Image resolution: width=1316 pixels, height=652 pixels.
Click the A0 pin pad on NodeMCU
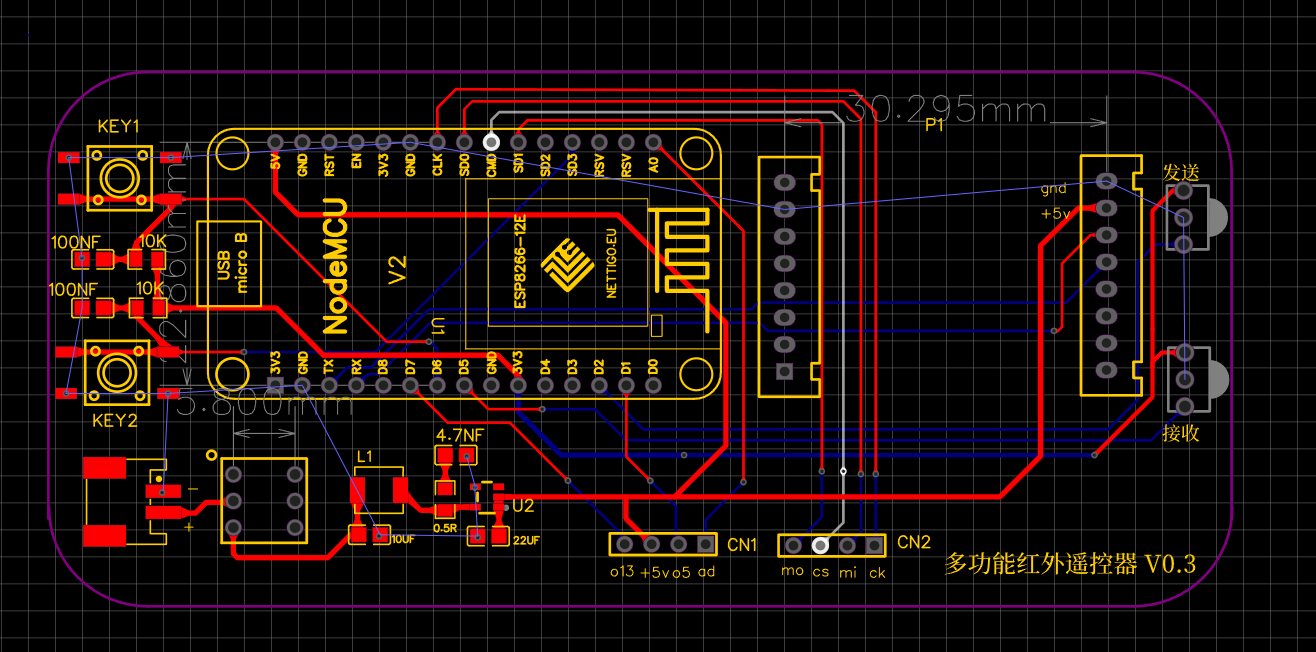click(x=653, y=142)
